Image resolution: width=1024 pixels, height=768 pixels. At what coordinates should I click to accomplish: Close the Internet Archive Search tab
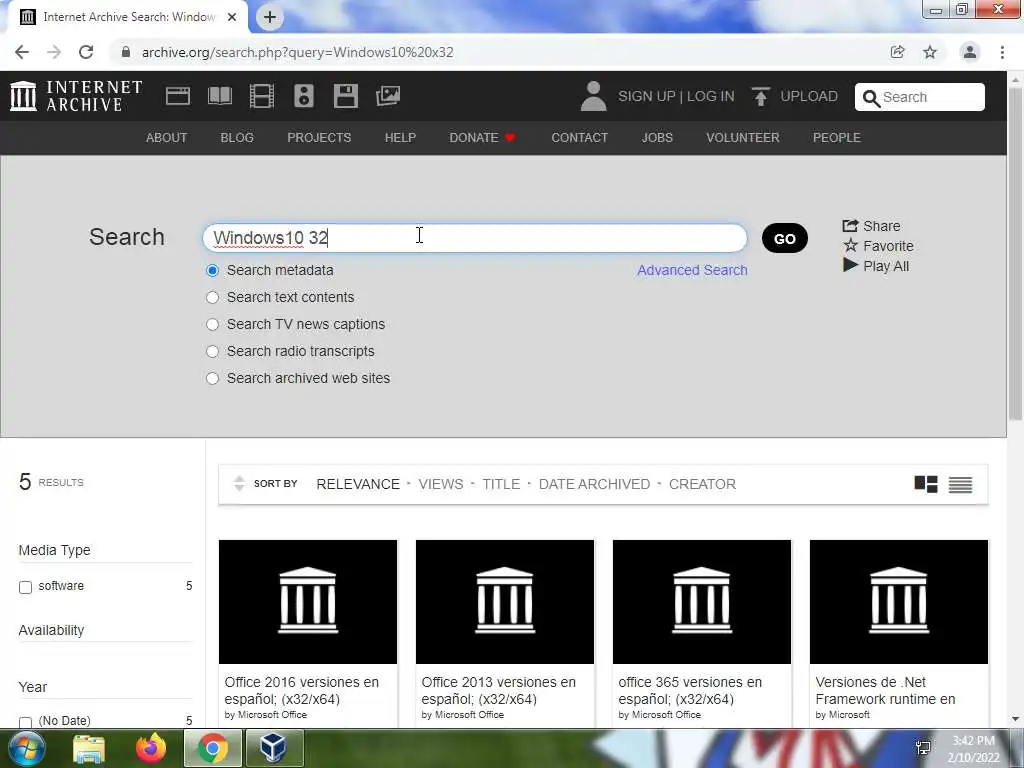tap(232, 17)
